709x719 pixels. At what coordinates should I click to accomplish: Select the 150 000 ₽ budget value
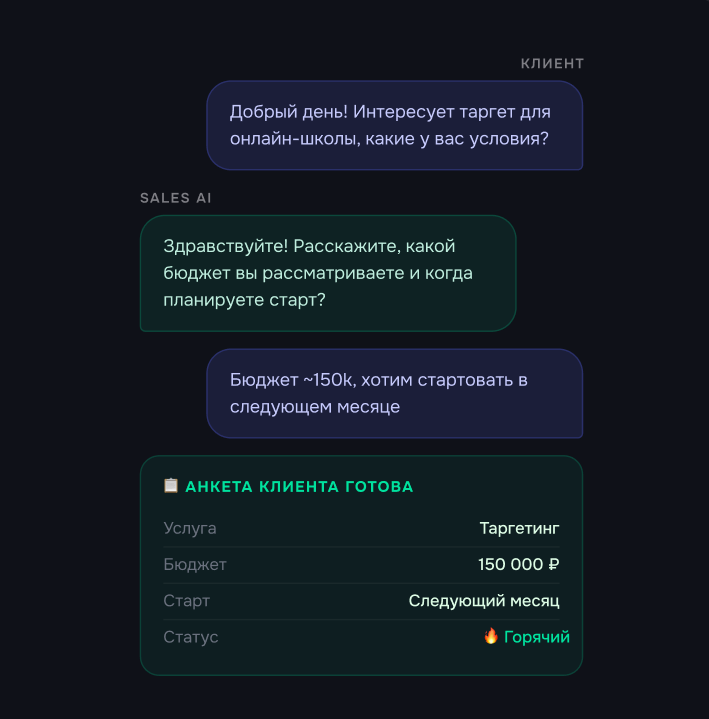point(518,565)
